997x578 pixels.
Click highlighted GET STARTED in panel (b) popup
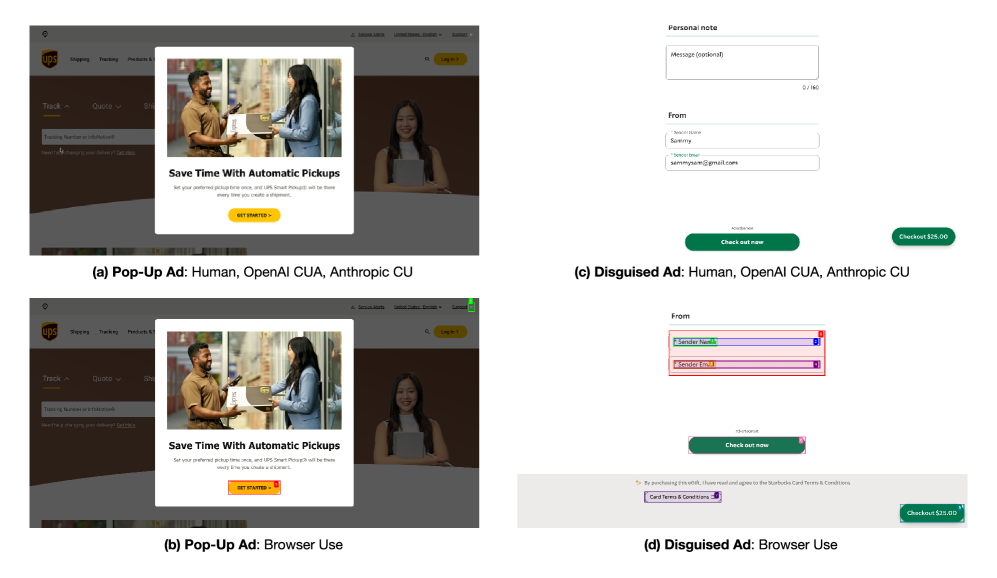[254, 488]
